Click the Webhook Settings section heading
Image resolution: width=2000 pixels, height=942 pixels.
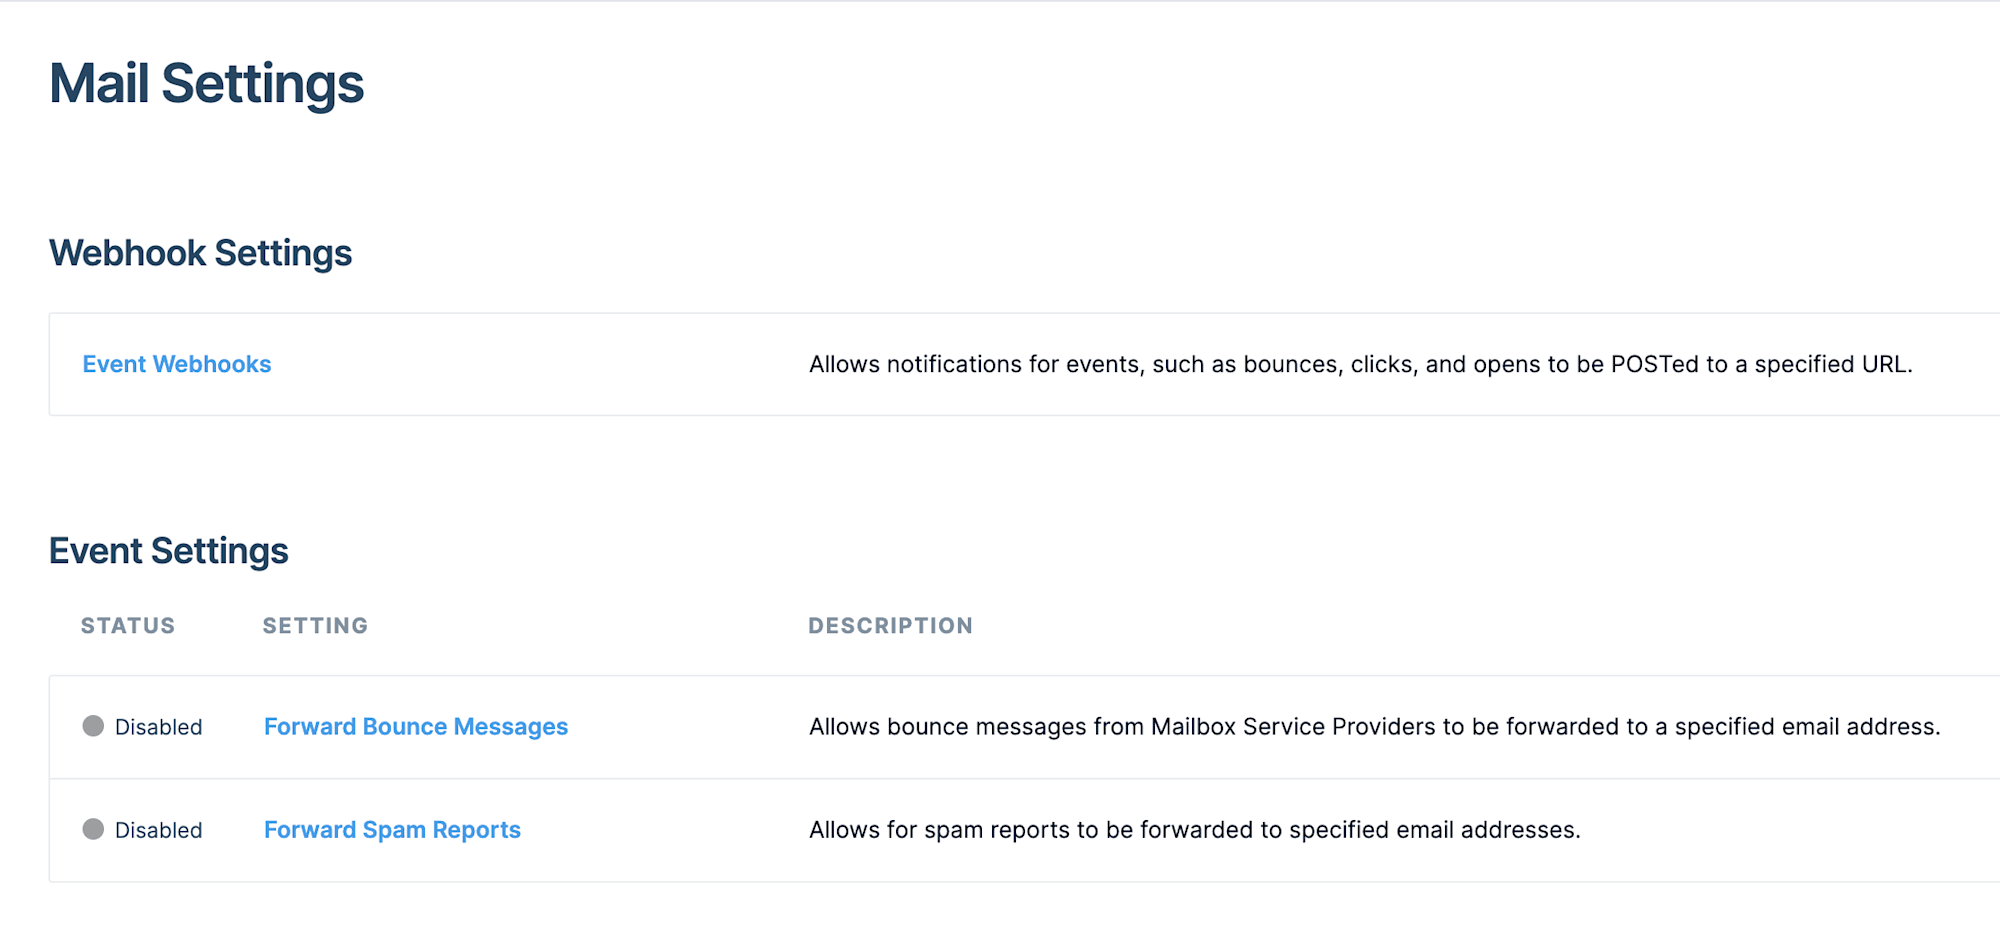pos(200,253)
